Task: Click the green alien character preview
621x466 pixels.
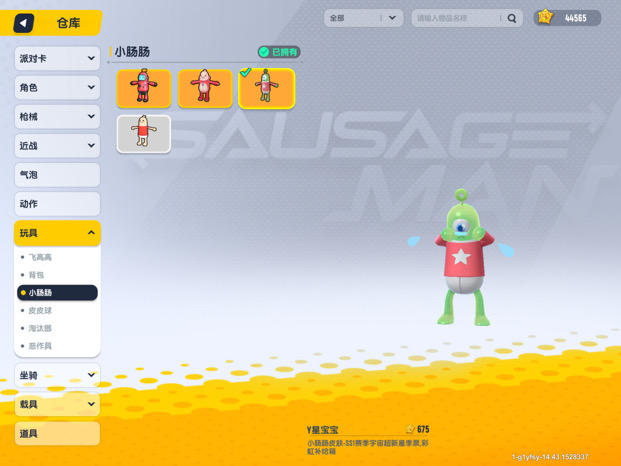Action: click(x=462, y=257)
